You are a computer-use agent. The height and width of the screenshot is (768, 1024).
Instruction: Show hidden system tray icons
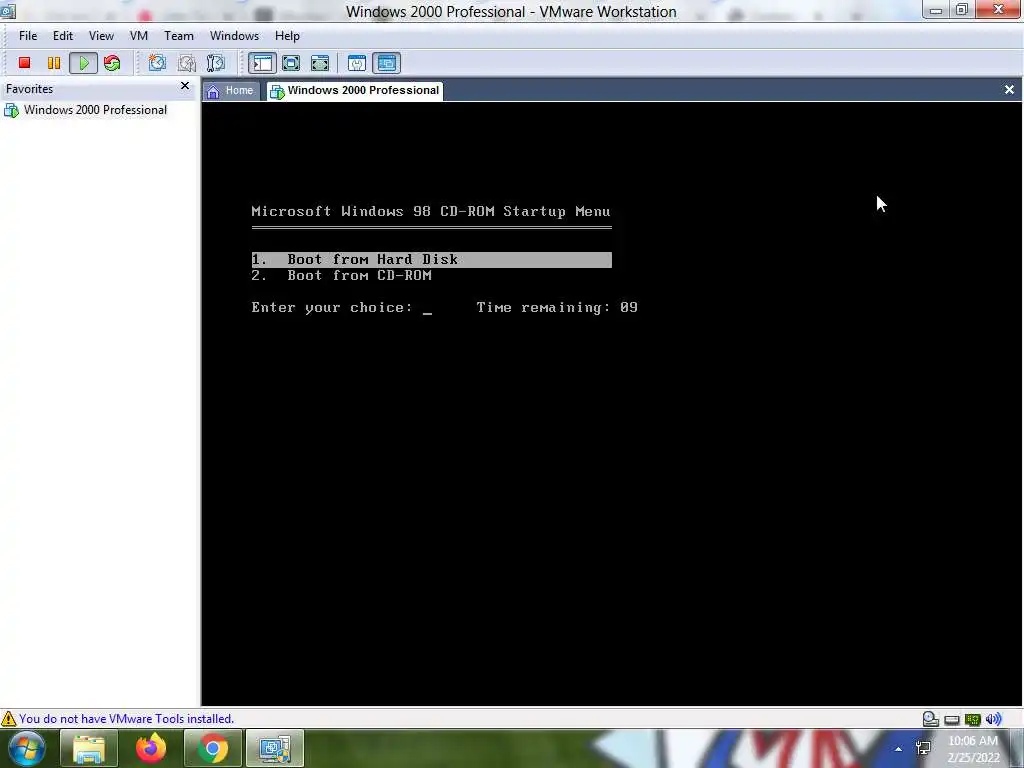tap(899, 749)
